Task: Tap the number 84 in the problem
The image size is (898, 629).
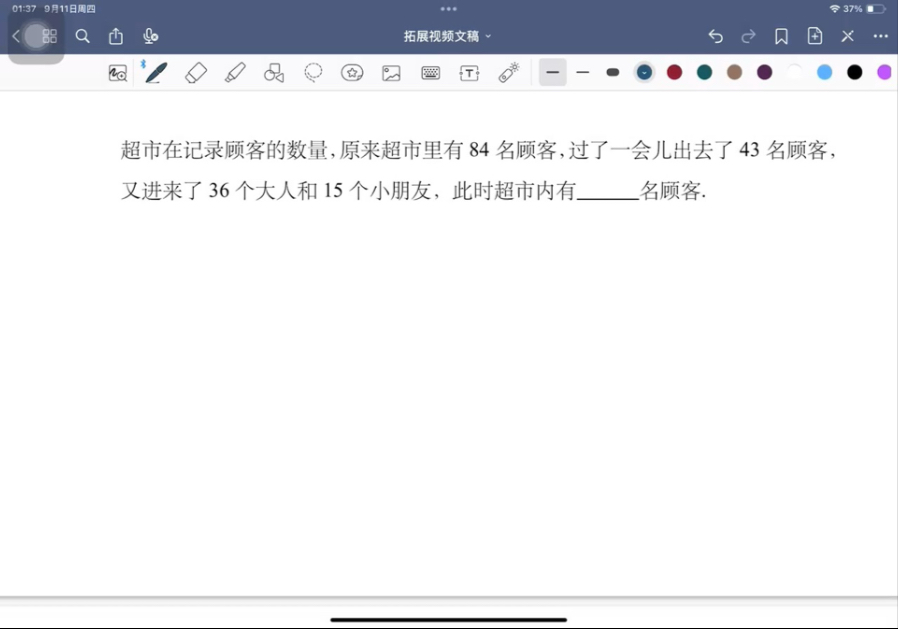Action: point(479,150)
